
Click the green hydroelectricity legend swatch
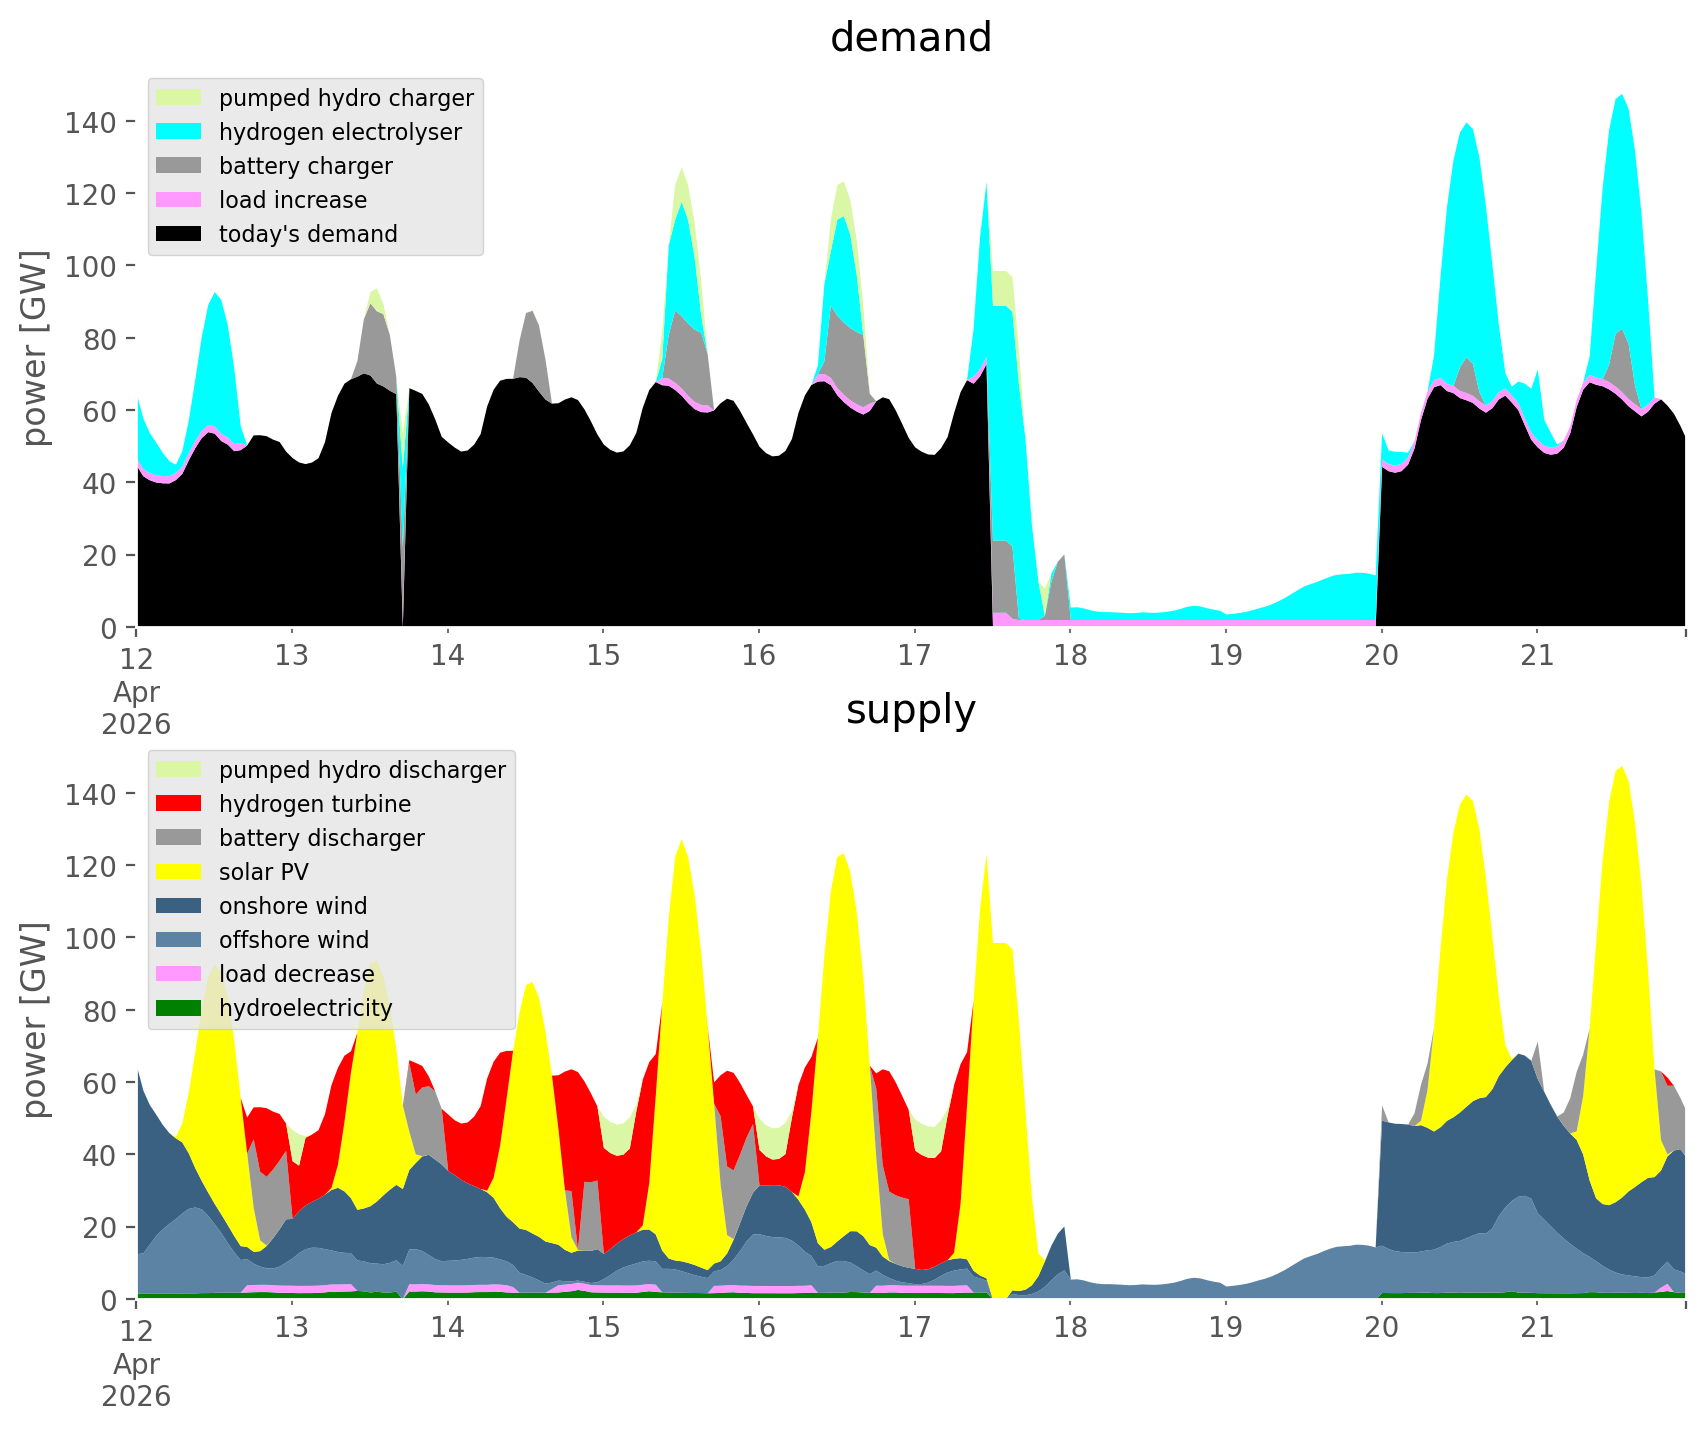point(179,1008)
